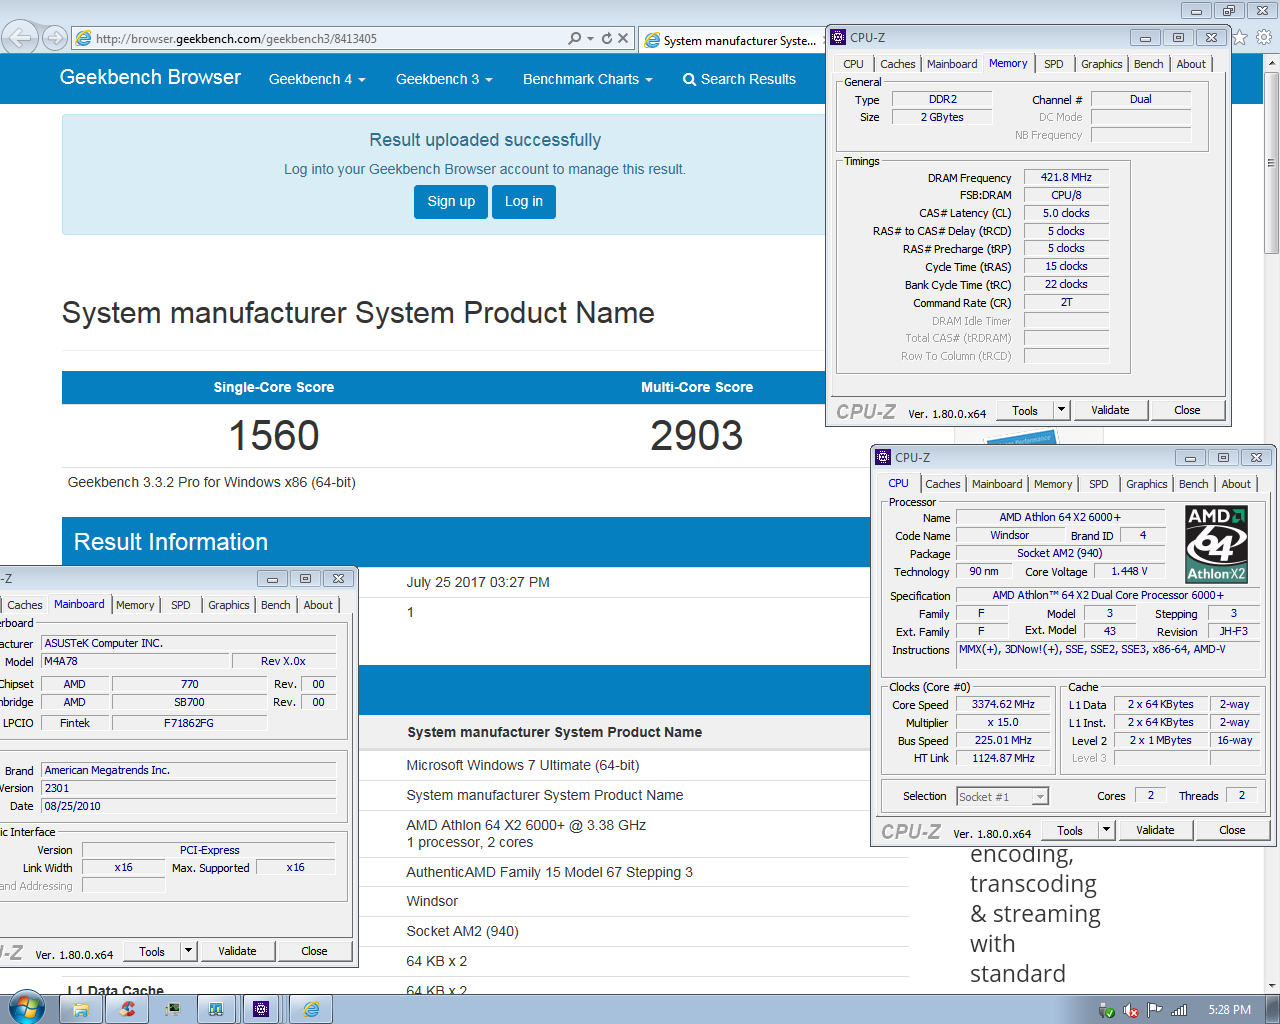1280x1024 pixels.
Task: Open the Geekbench Browser home link
Action: click(x=150, y=77)
